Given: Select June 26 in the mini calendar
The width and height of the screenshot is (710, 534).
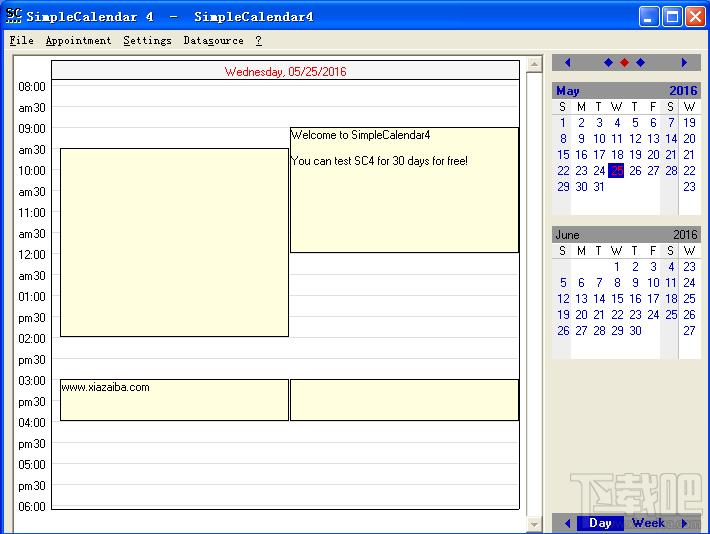Looking at the screenshot, I should 563,330.
